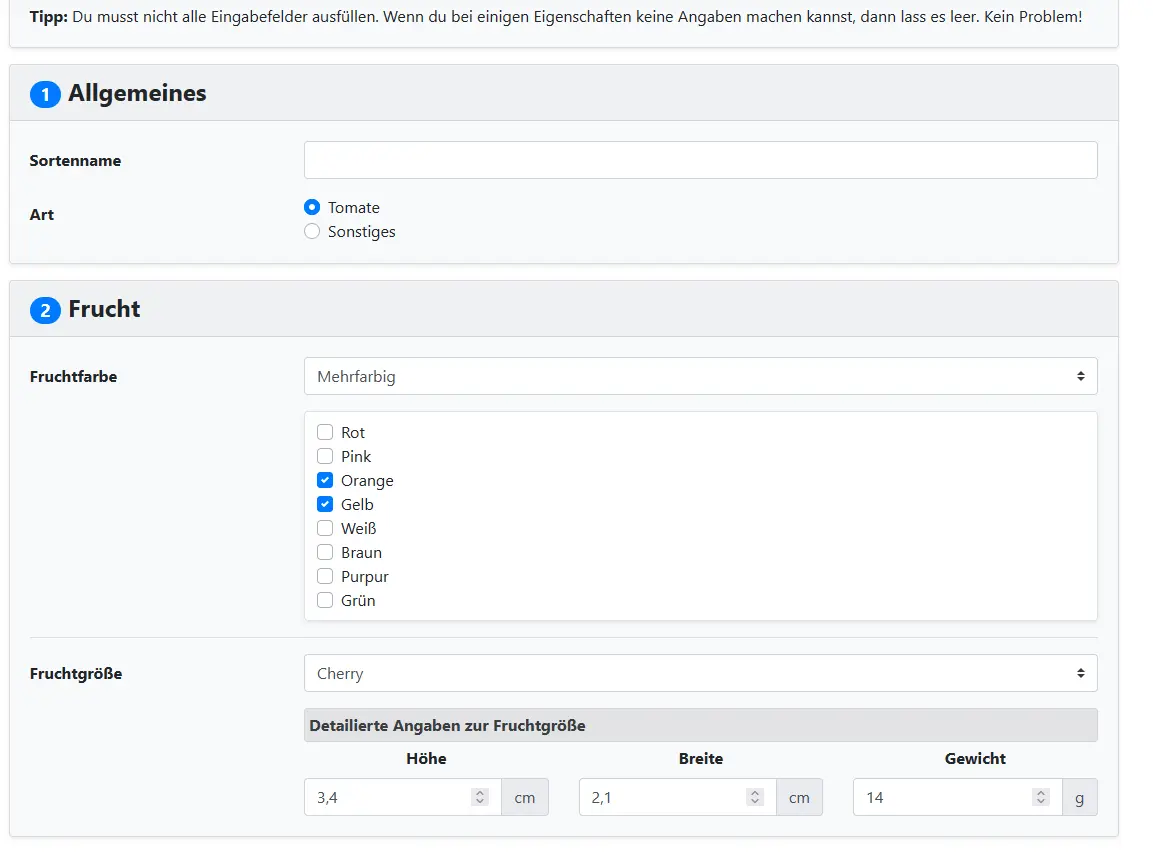Click the Sortenname text input field
This screenshot has width=1153, height=860.
pyautogui.click(x=700, y=160)
